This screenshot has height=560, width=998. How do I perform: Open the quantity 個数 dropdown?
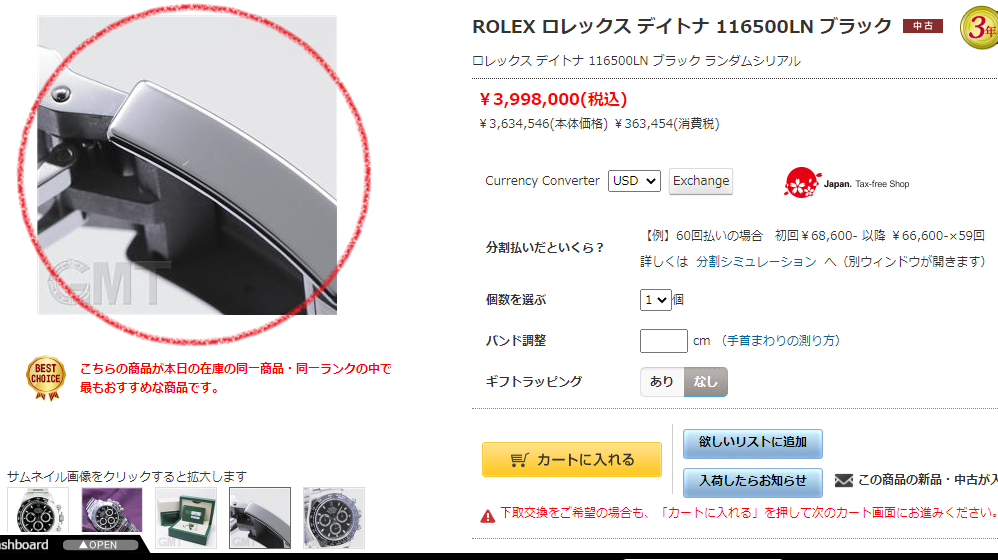coord(656,300)
